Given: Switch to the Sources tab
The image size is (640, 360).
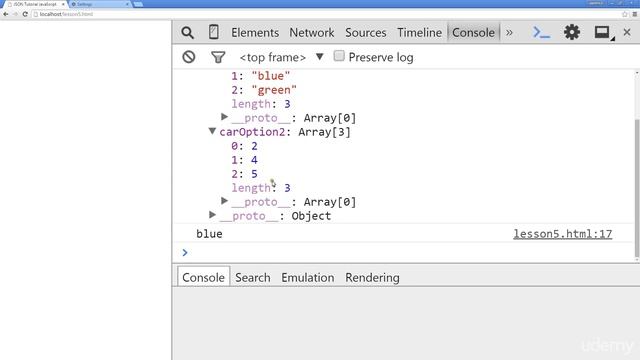Looking at the screenshot, I should pyautogui.click(x=365, y=33).
